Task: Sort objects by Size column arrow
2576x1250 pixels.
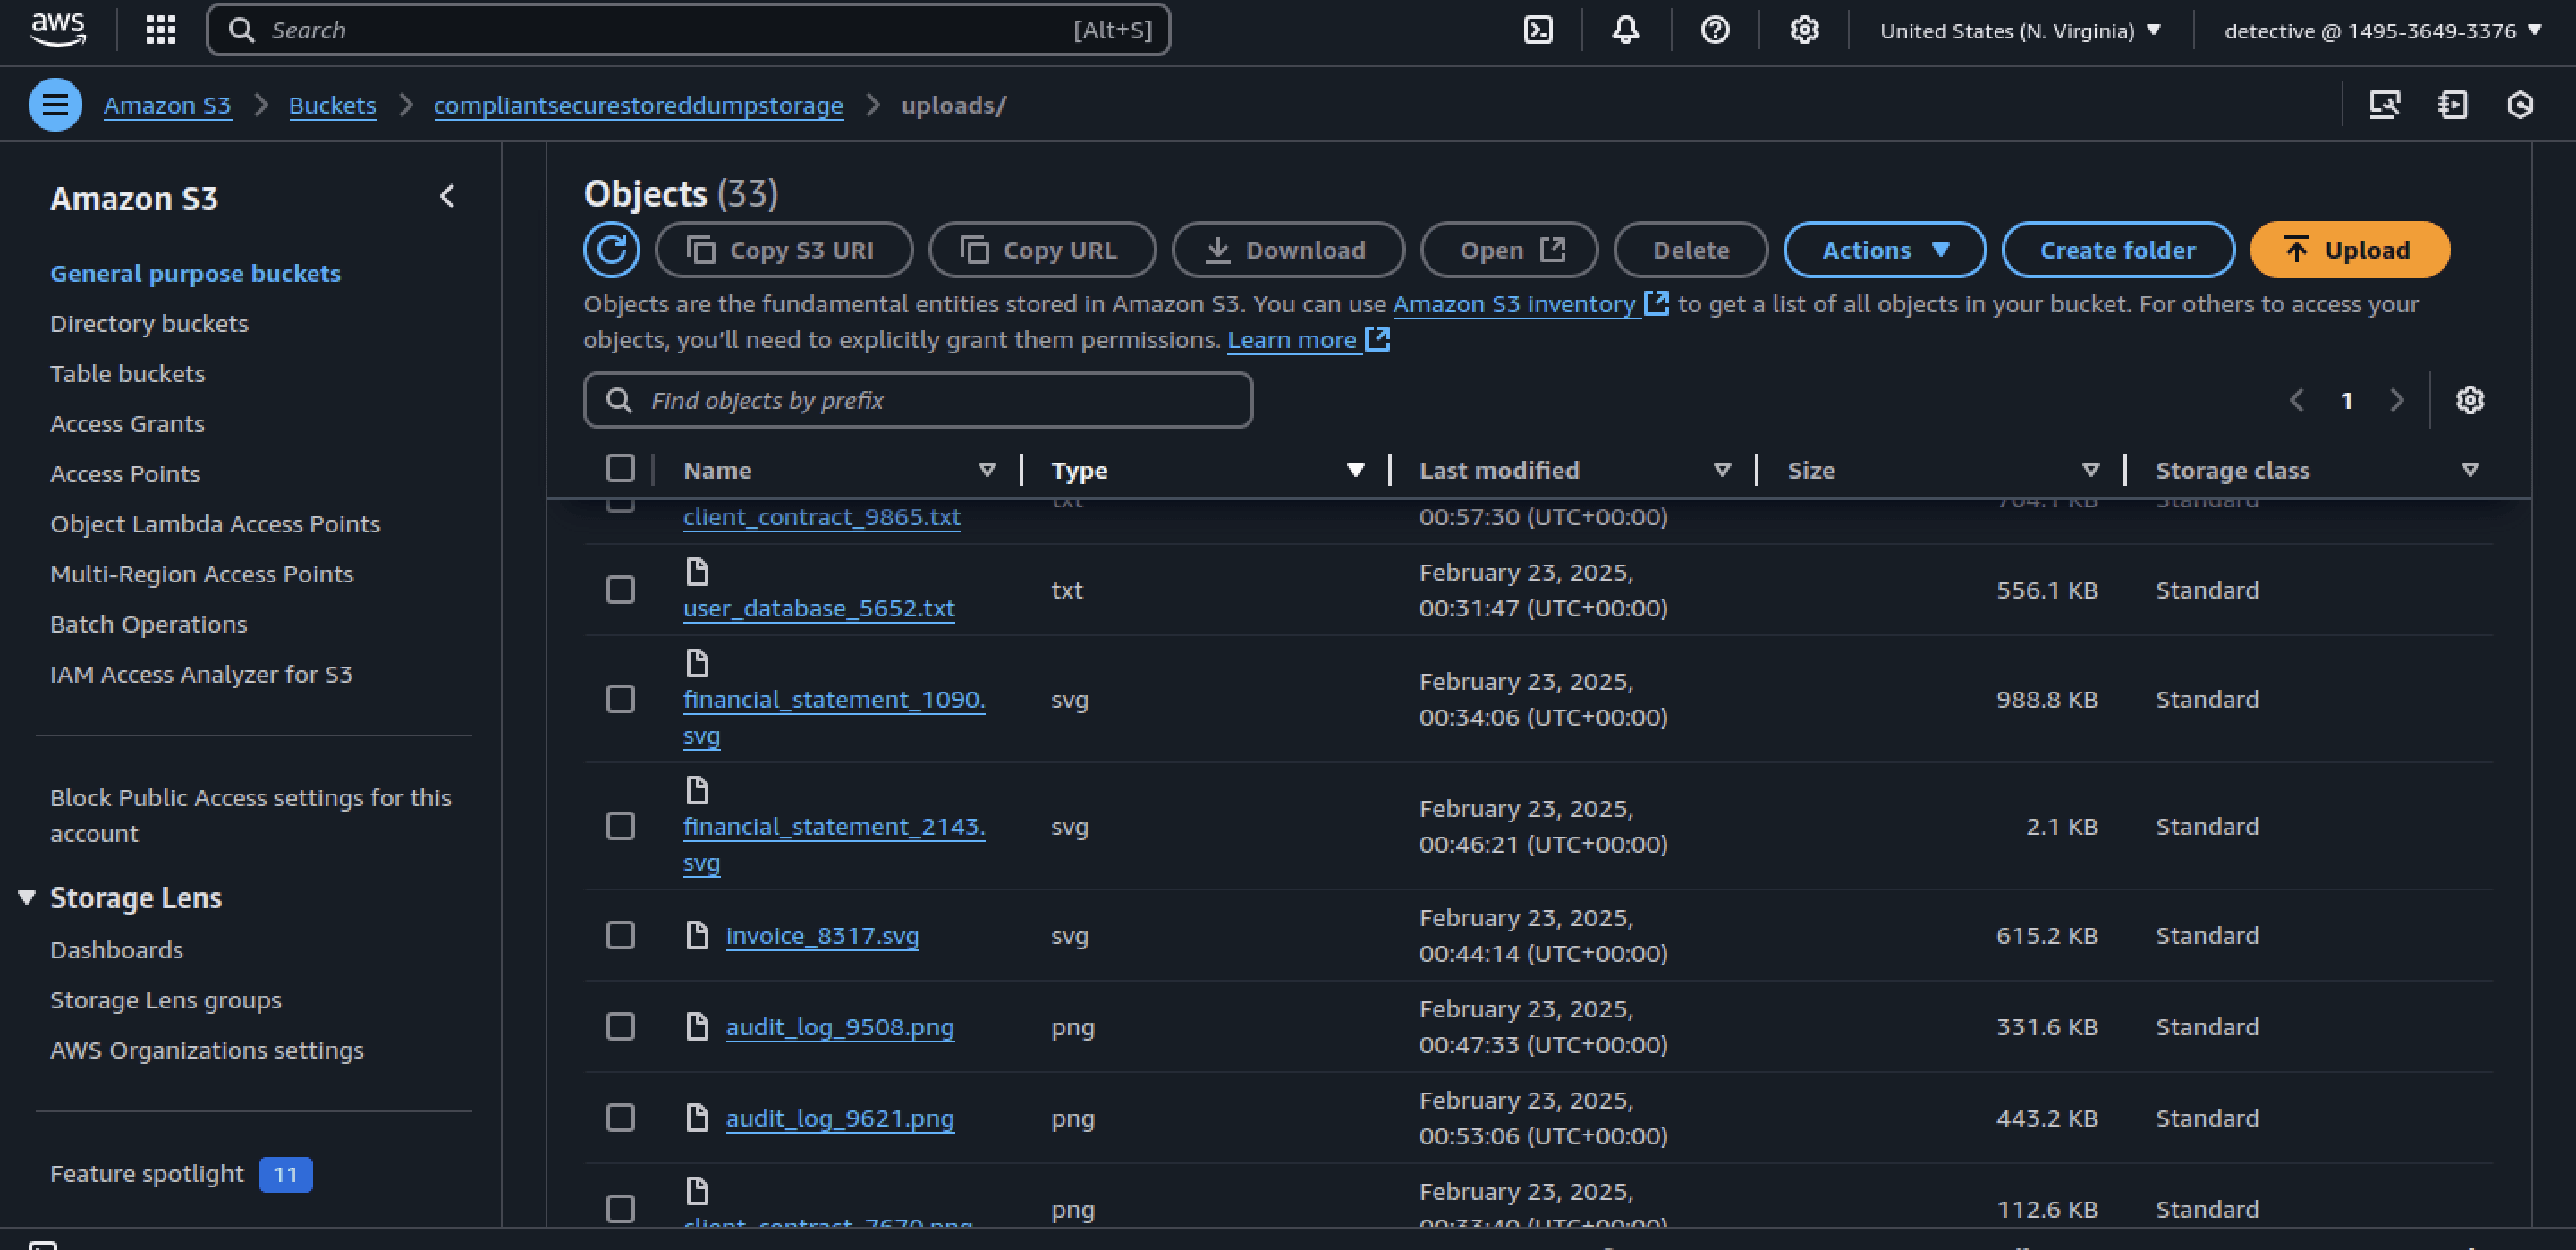Action: [x=2090, y=470]
